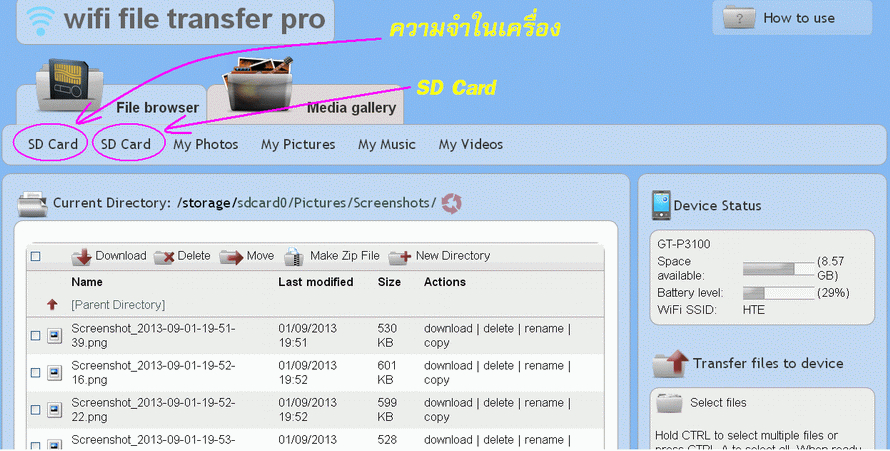Screen dimensions: 890x451
Task: Click the How to use help icon
Action: tap(739, 18)
